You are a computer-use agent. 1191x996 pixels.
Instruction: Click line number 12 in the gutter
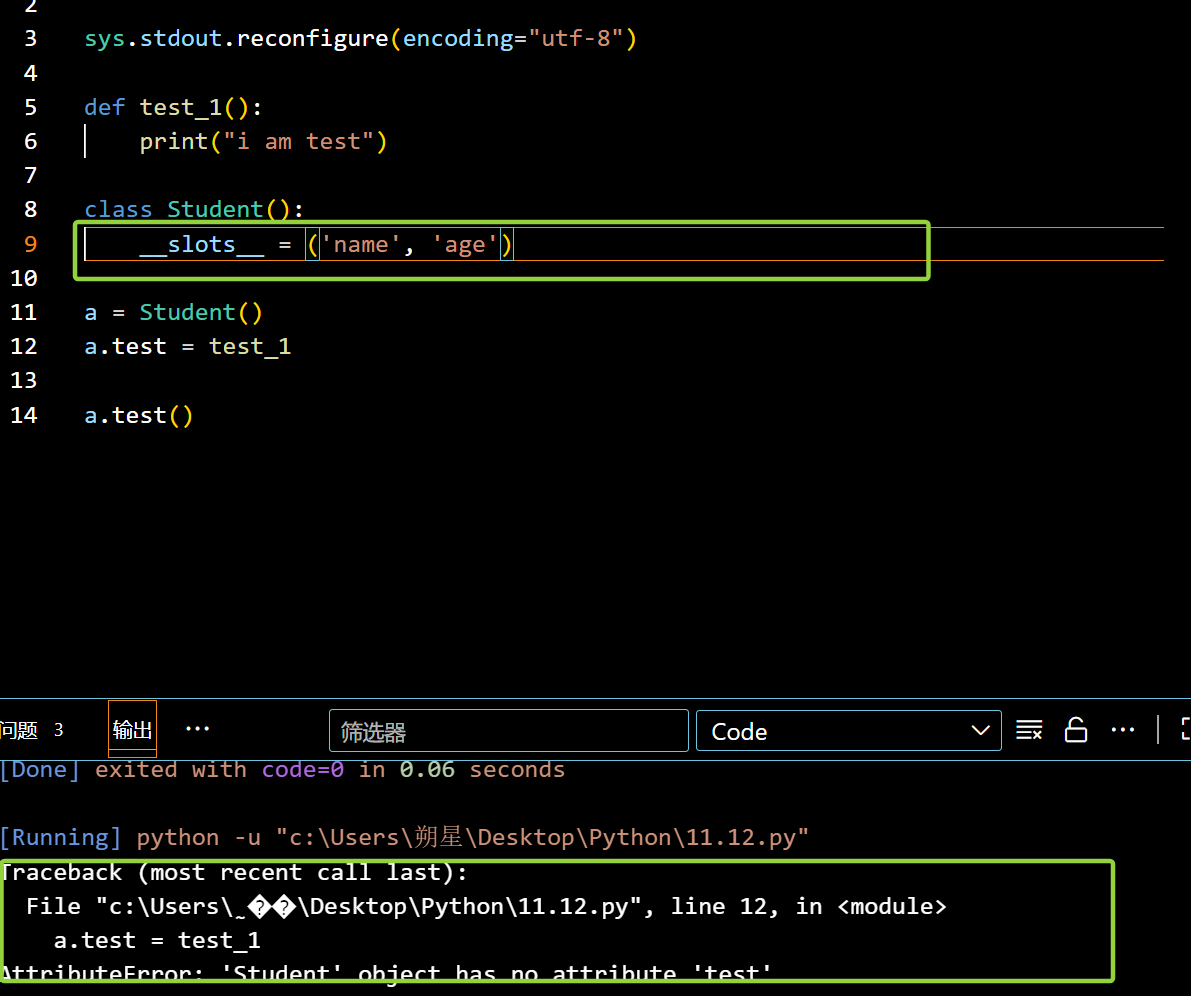coord(24,346)
